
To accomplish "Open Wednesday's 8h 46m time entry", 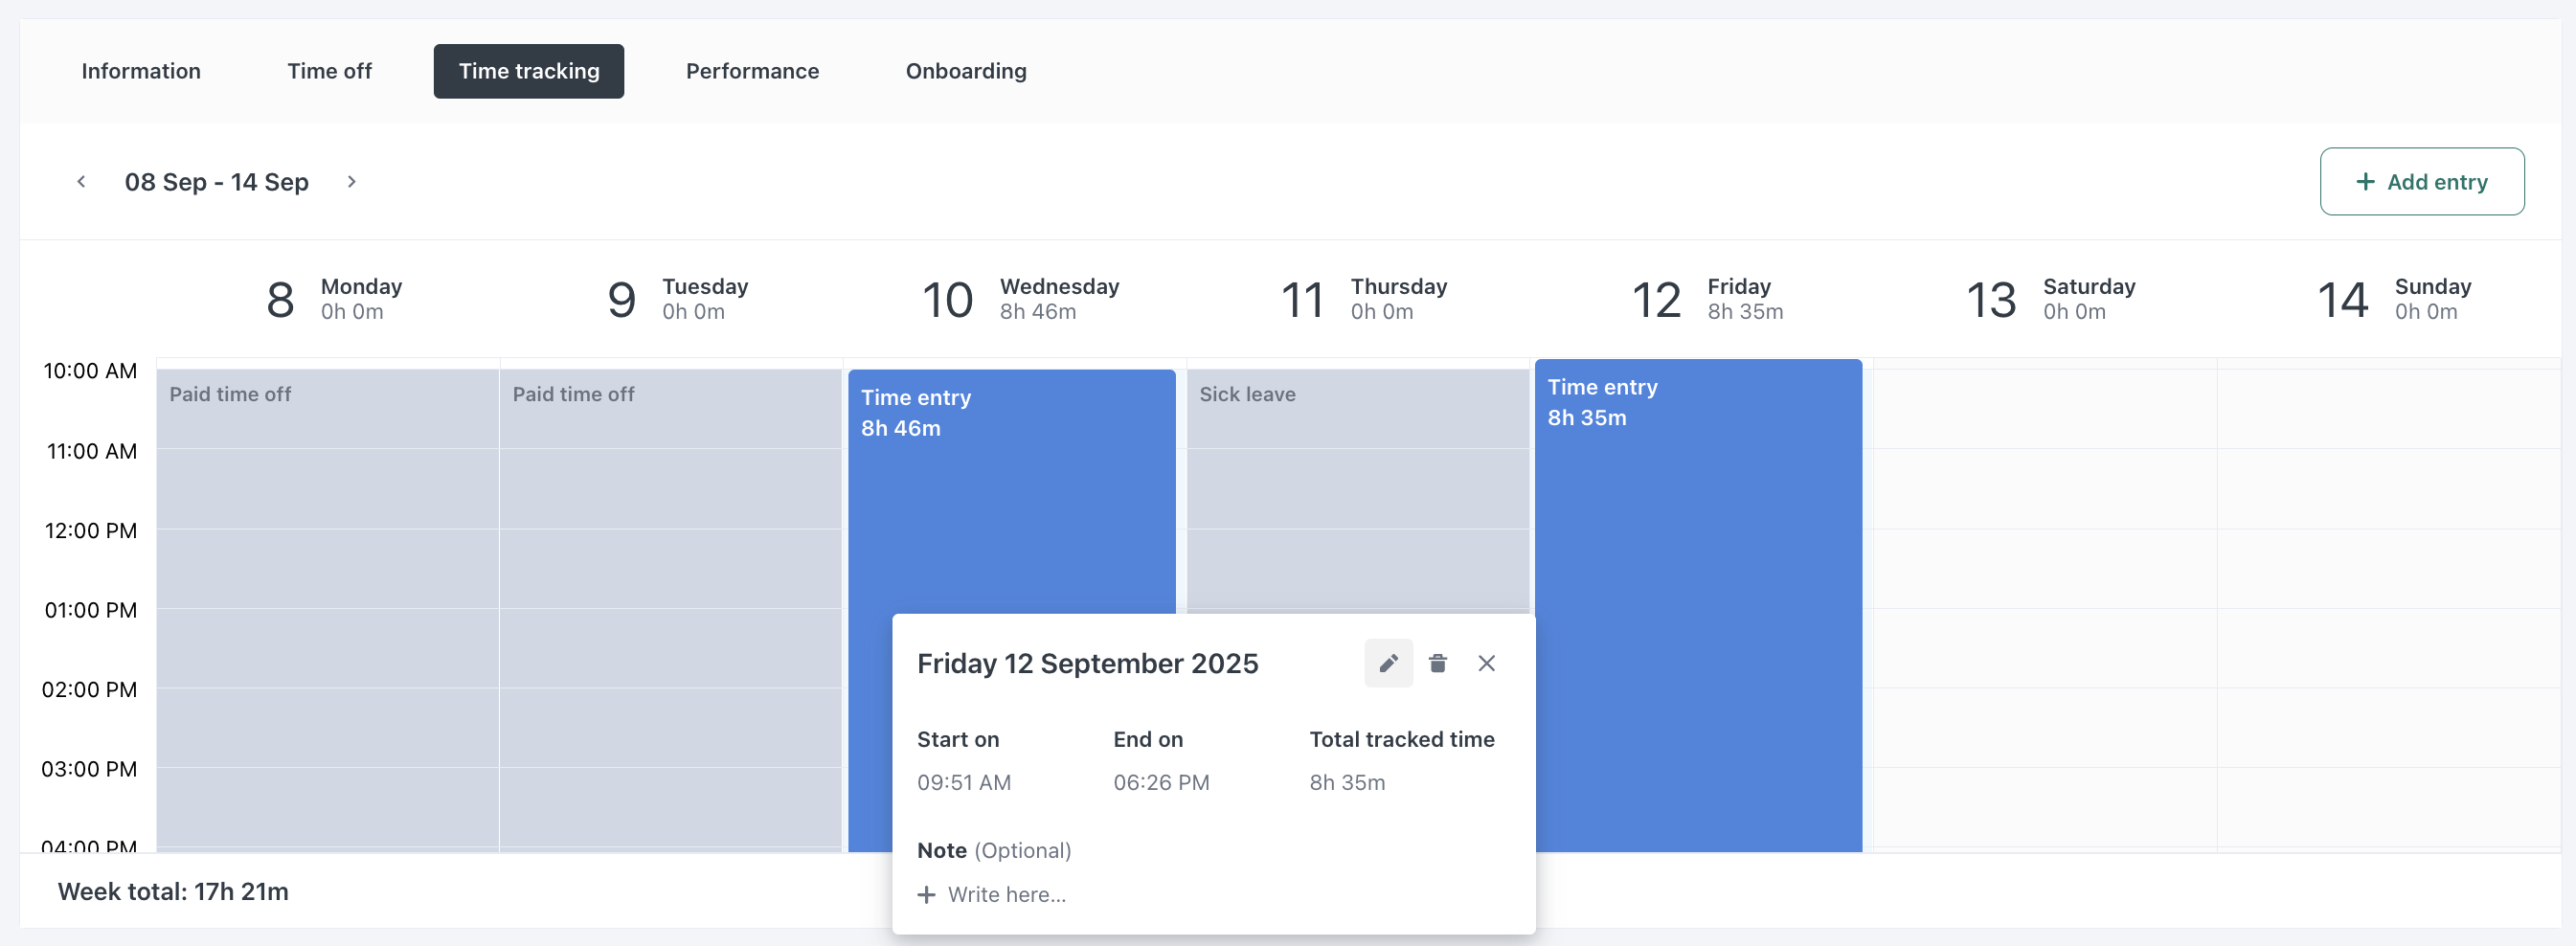I will (x=1010, y=500).
